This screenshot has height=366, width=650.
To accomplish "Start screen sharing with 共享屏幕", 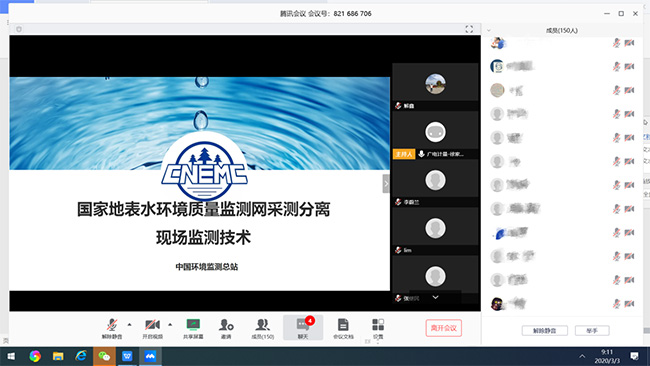I will pyautogui.click(x=193, y=328).
